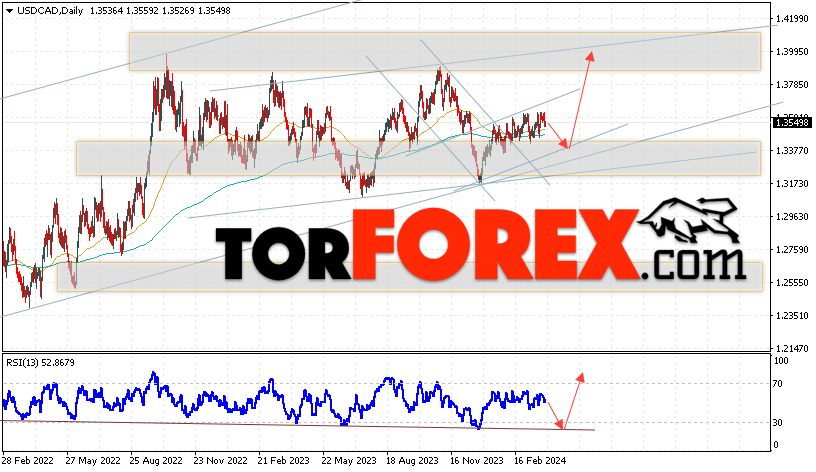Click the 1.41990 price scale value

tap(792, 19)
